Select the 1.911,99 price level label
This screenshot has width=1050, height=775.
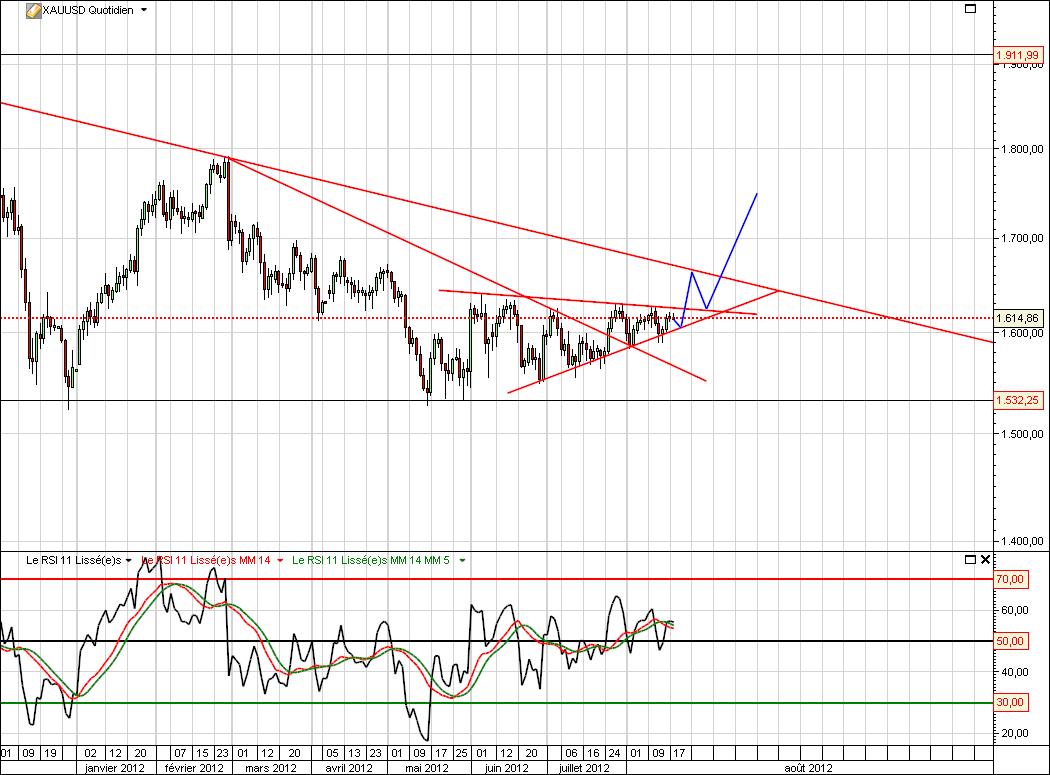[x=1018, y=54]
